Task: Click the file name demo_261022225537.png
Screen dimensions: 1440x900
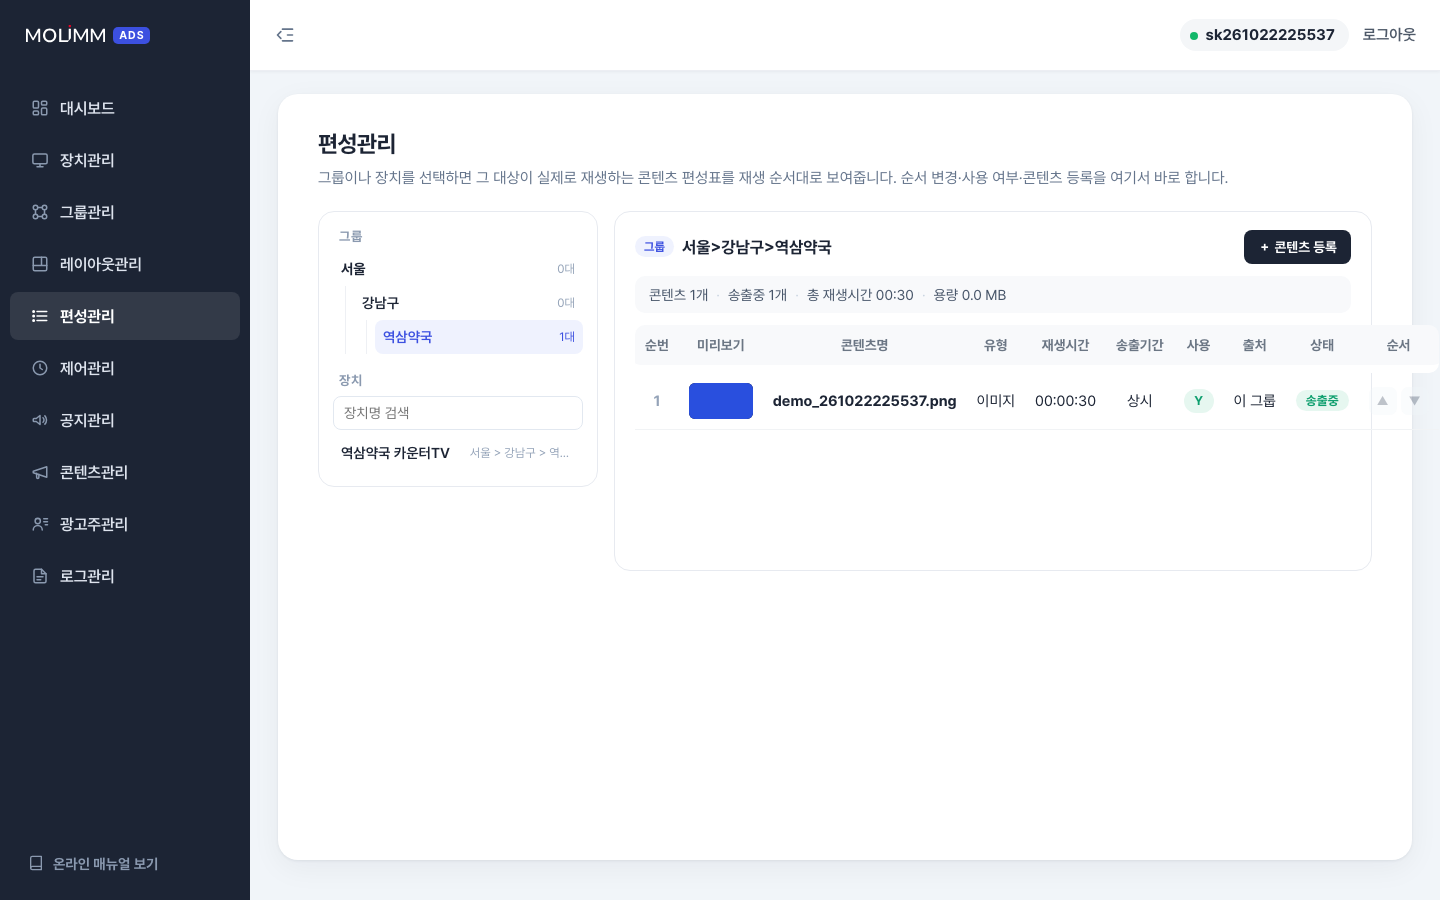Action: [864, 401]
